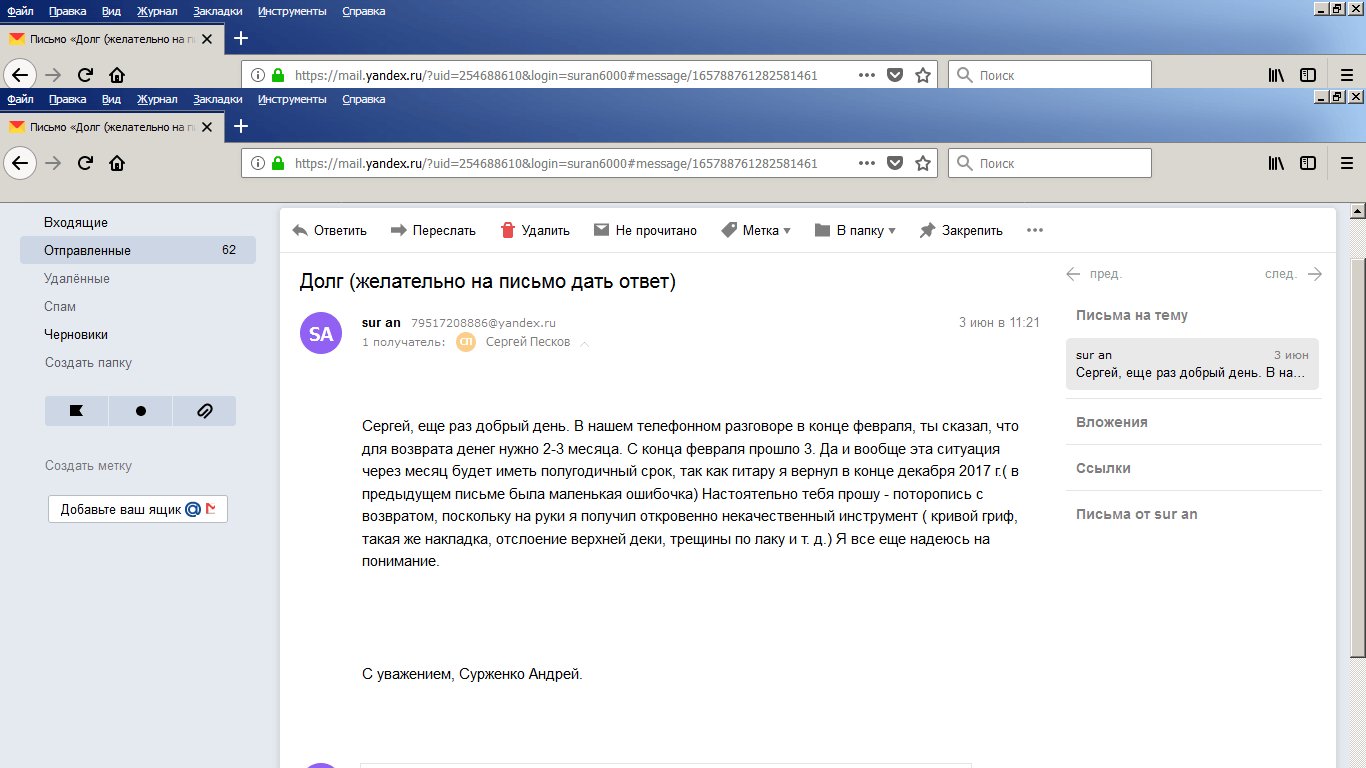1366x768 pixels.
Task: Click the Создать метку link
Action: (x=88, y=466)
